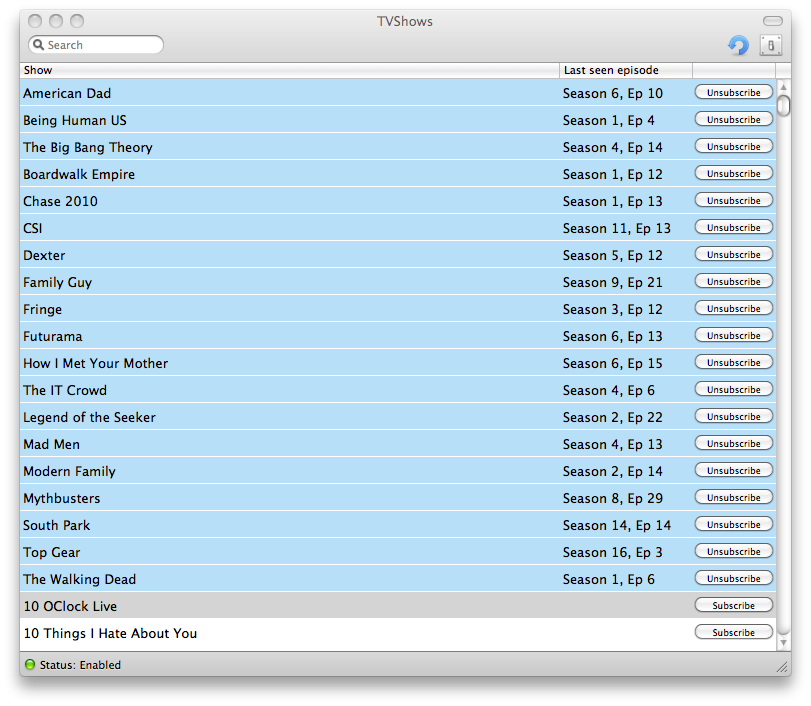
Task: Subscribe to 10 OClock Live
Action: point(733,605)
